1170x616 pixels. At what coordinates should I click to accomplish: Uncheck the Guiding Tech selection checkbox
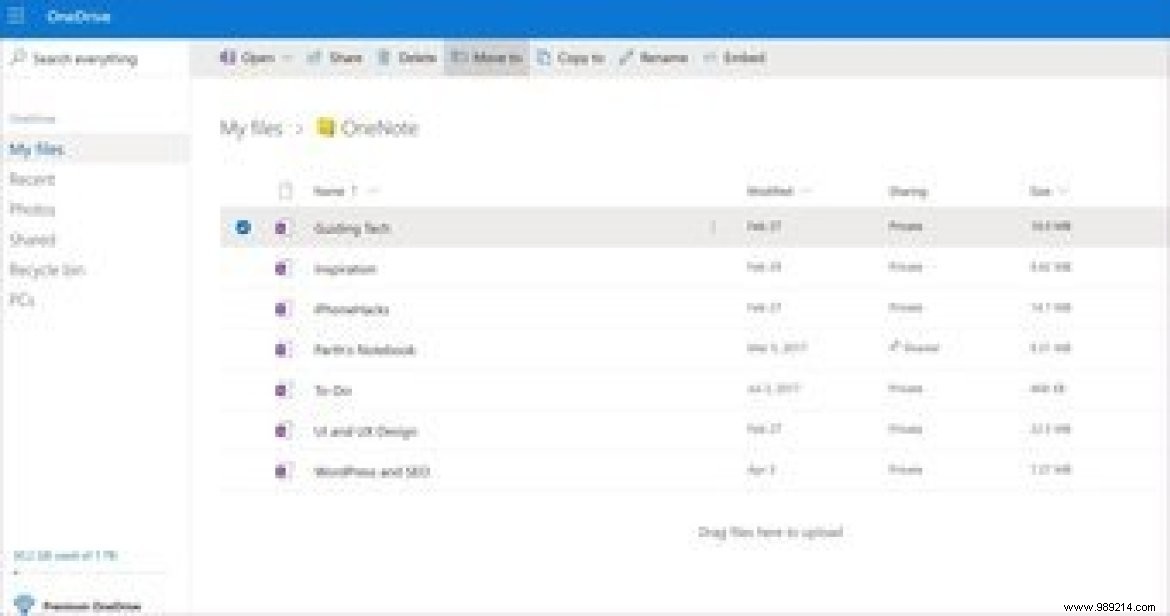(x=242, y=226)
